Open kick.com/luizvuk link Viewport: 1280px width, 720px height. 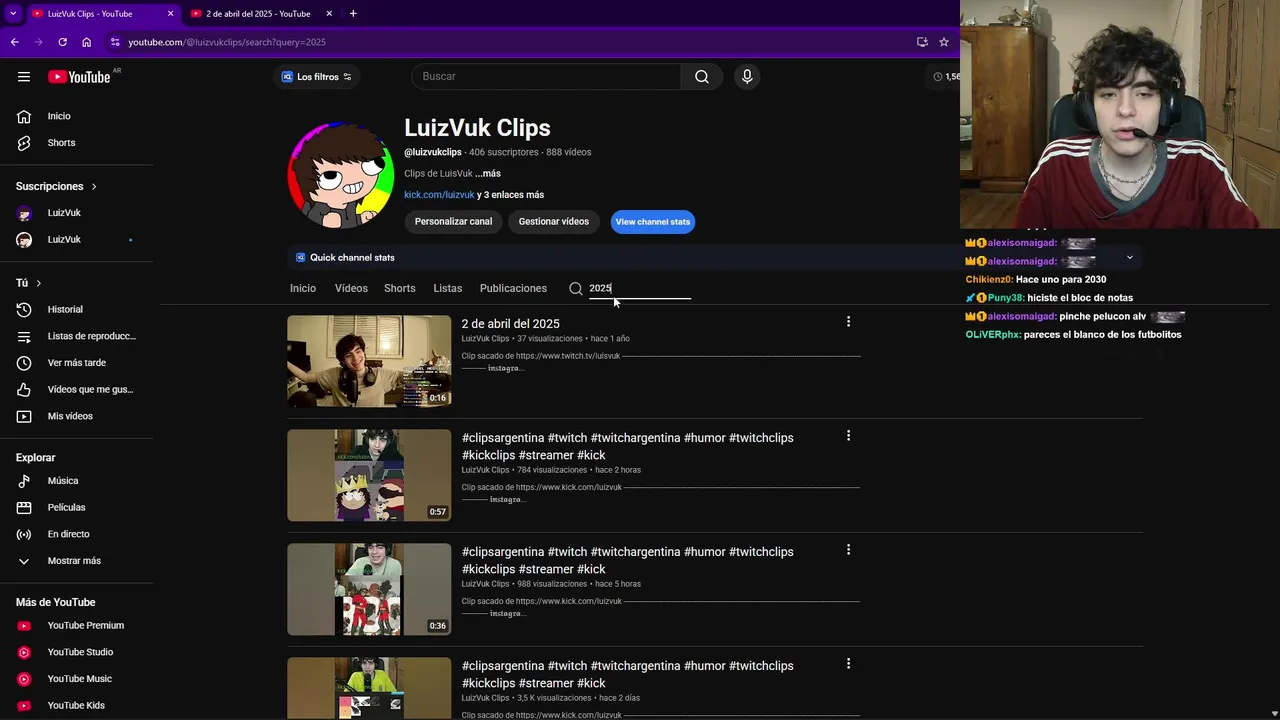point(439,195)
